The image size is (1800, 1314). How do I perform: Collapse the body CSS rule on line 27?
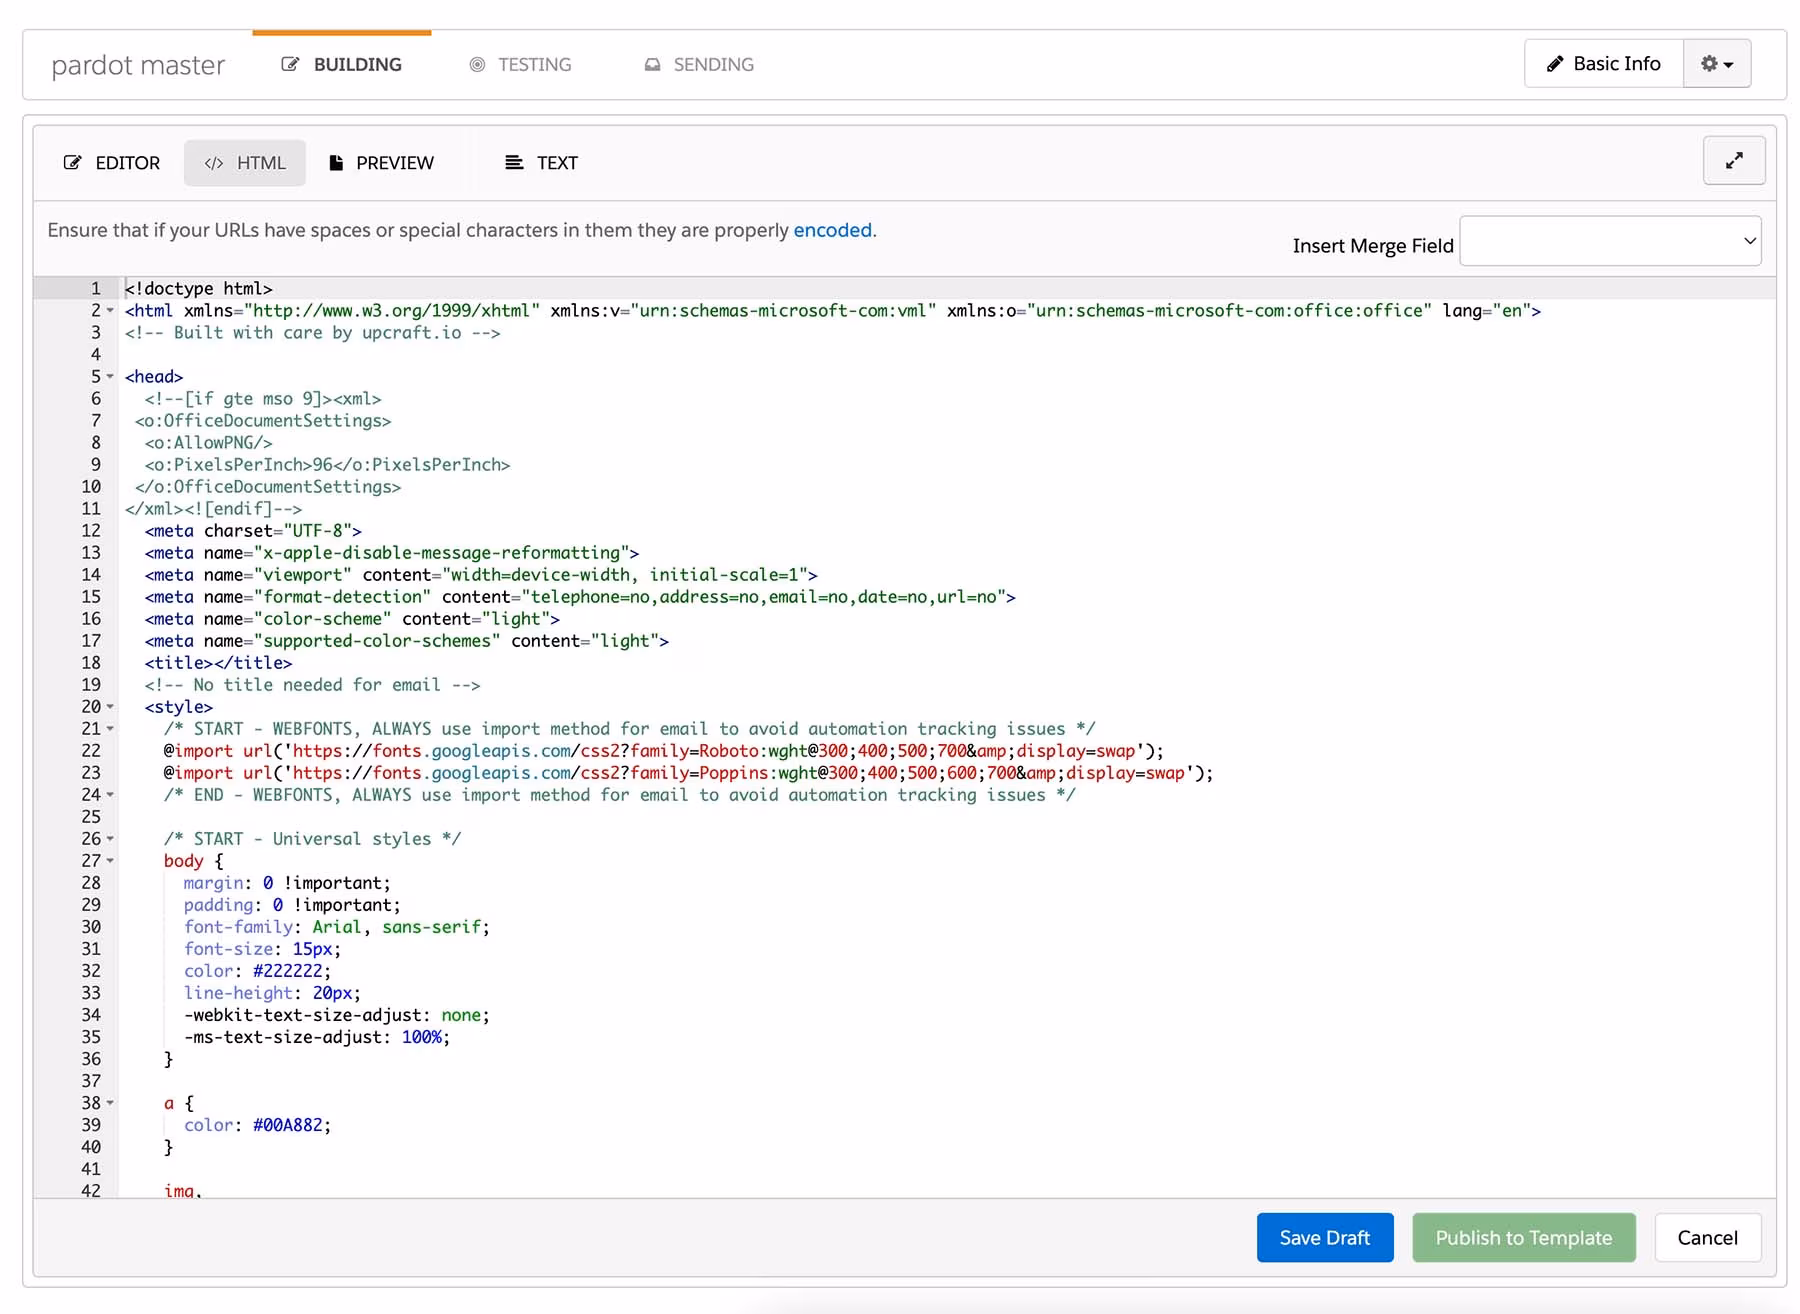click(110, 861)
